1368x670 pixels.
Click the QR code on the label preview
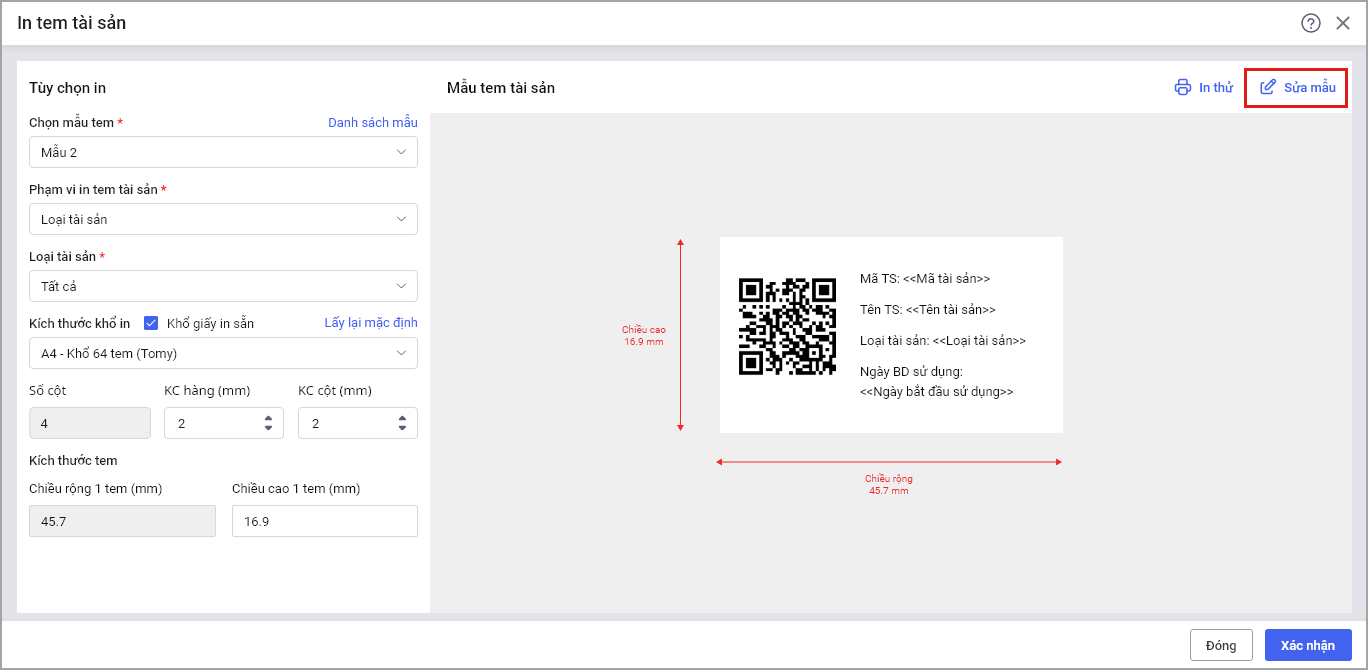pyautogui.click(x=787, y=327)
